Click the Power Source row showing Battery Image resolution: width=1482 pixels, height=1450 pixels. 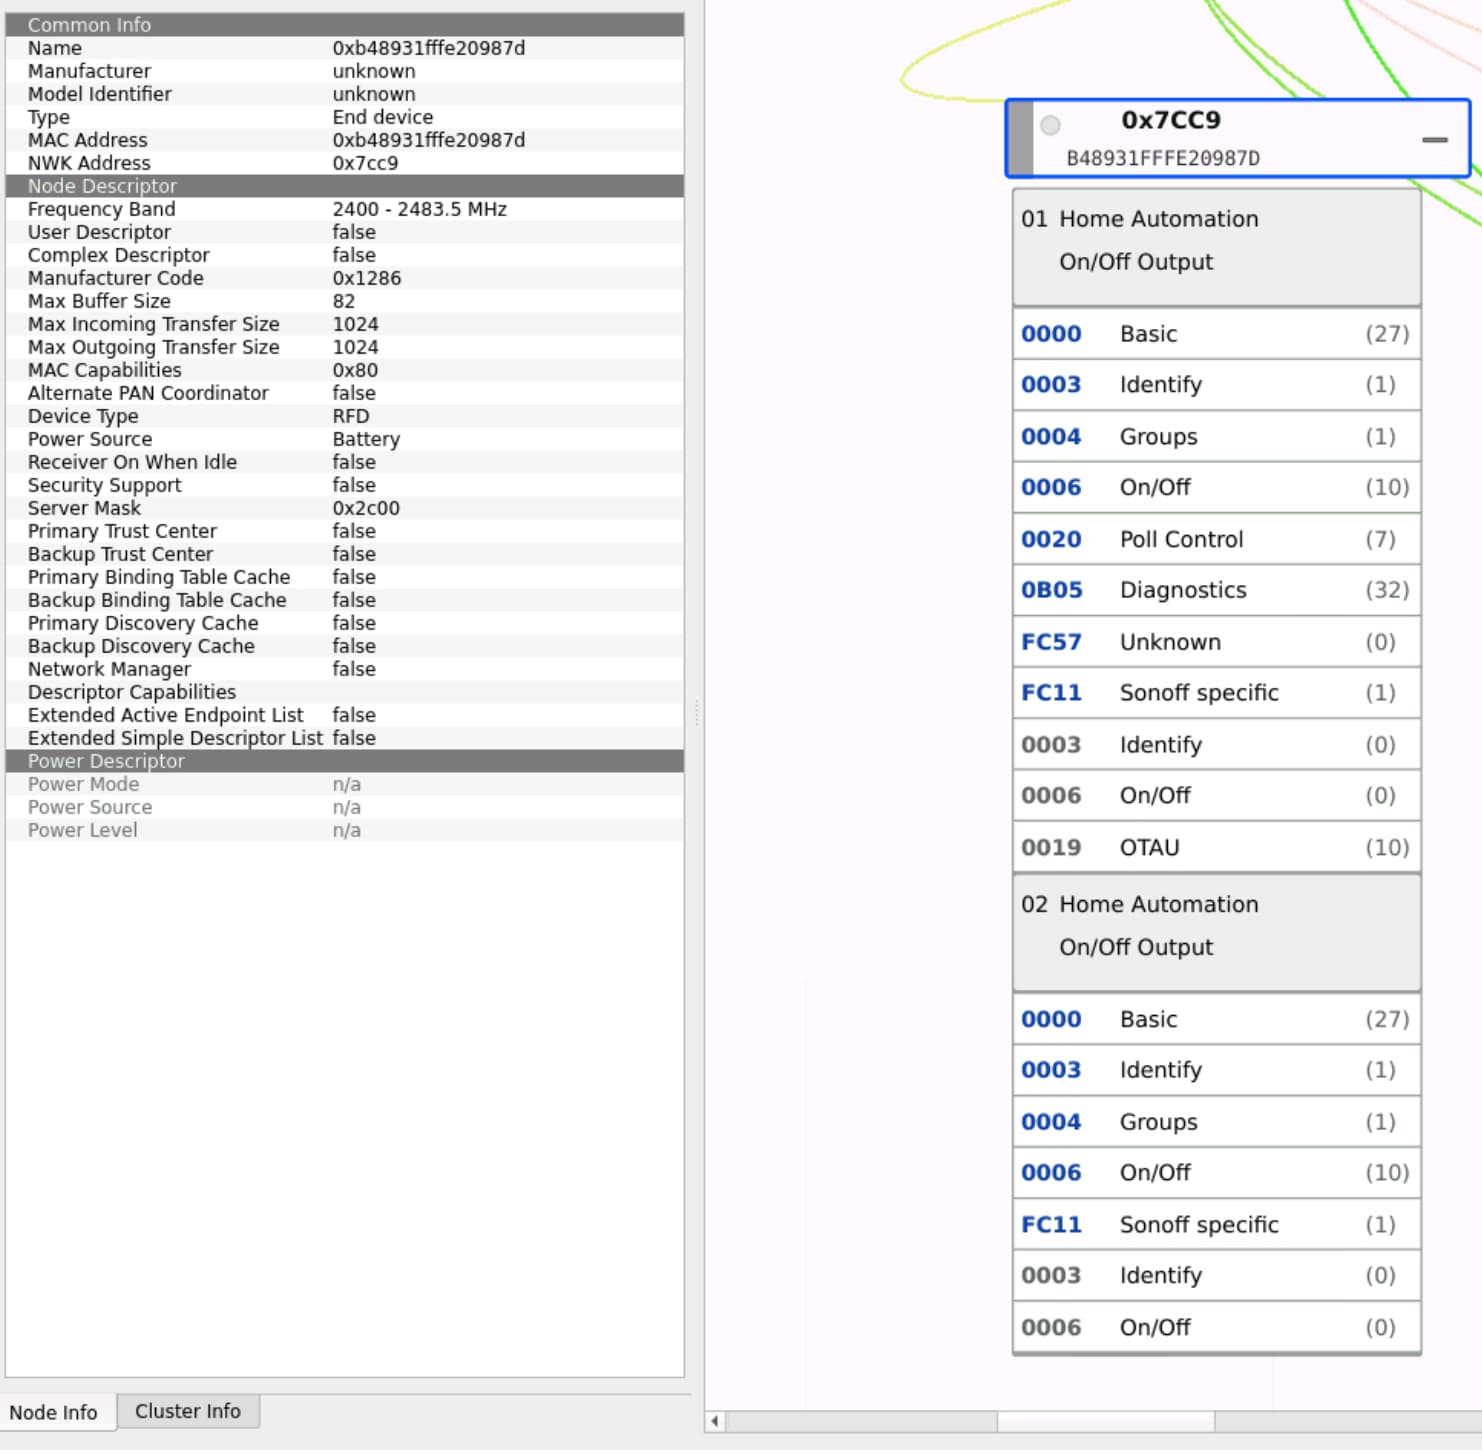click(366, 439)
